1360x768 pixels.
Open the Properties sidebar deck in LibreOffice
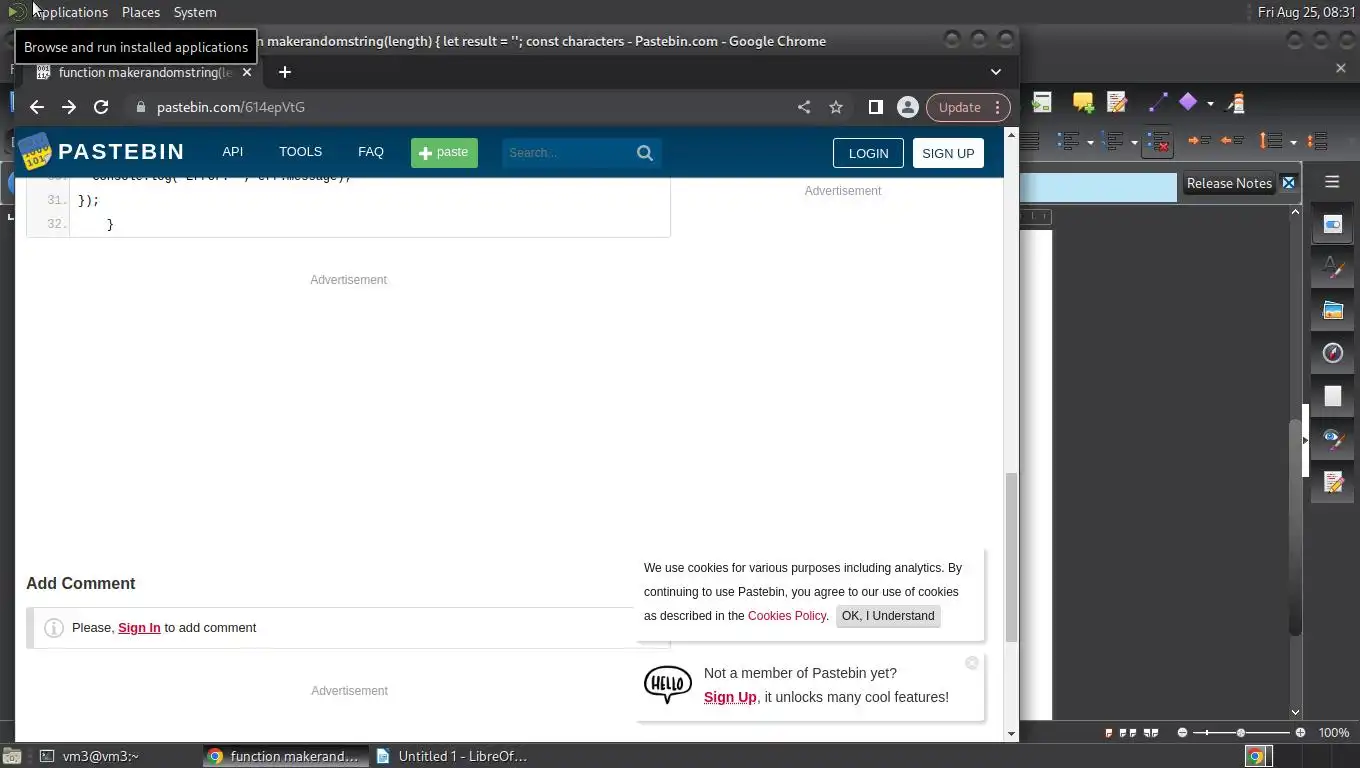(1333, 224)
